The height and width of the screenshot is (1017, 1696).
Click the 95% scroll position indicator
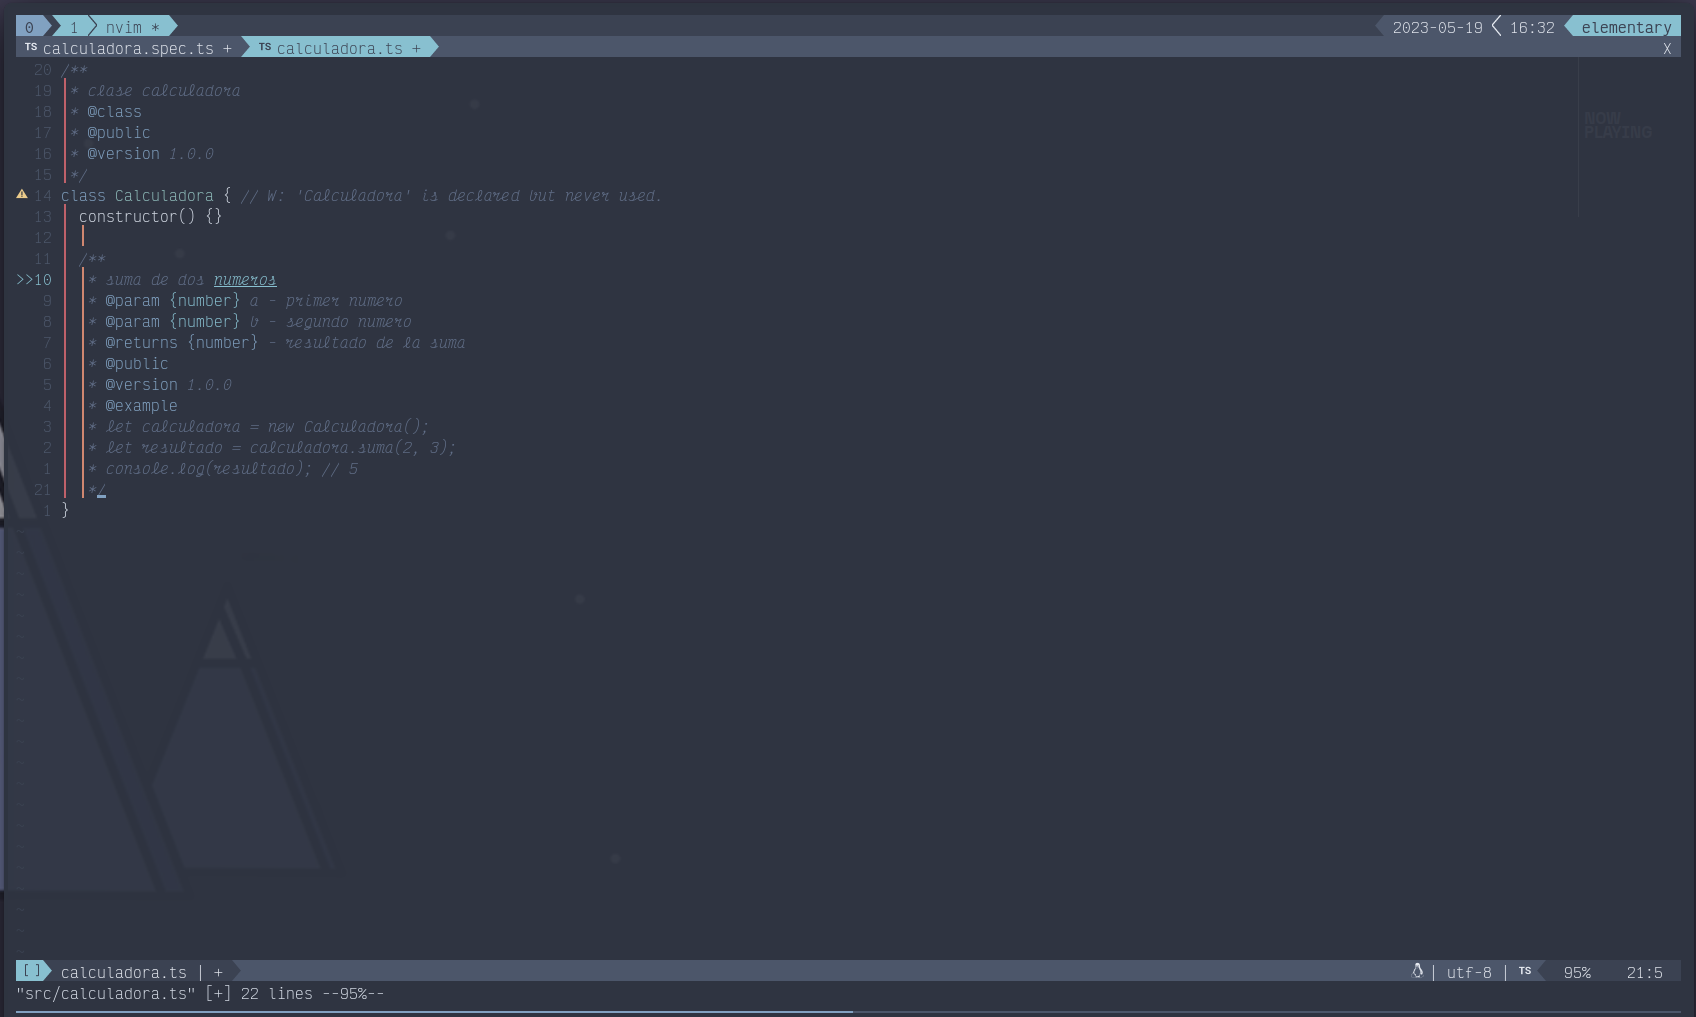pos(1577,972)
